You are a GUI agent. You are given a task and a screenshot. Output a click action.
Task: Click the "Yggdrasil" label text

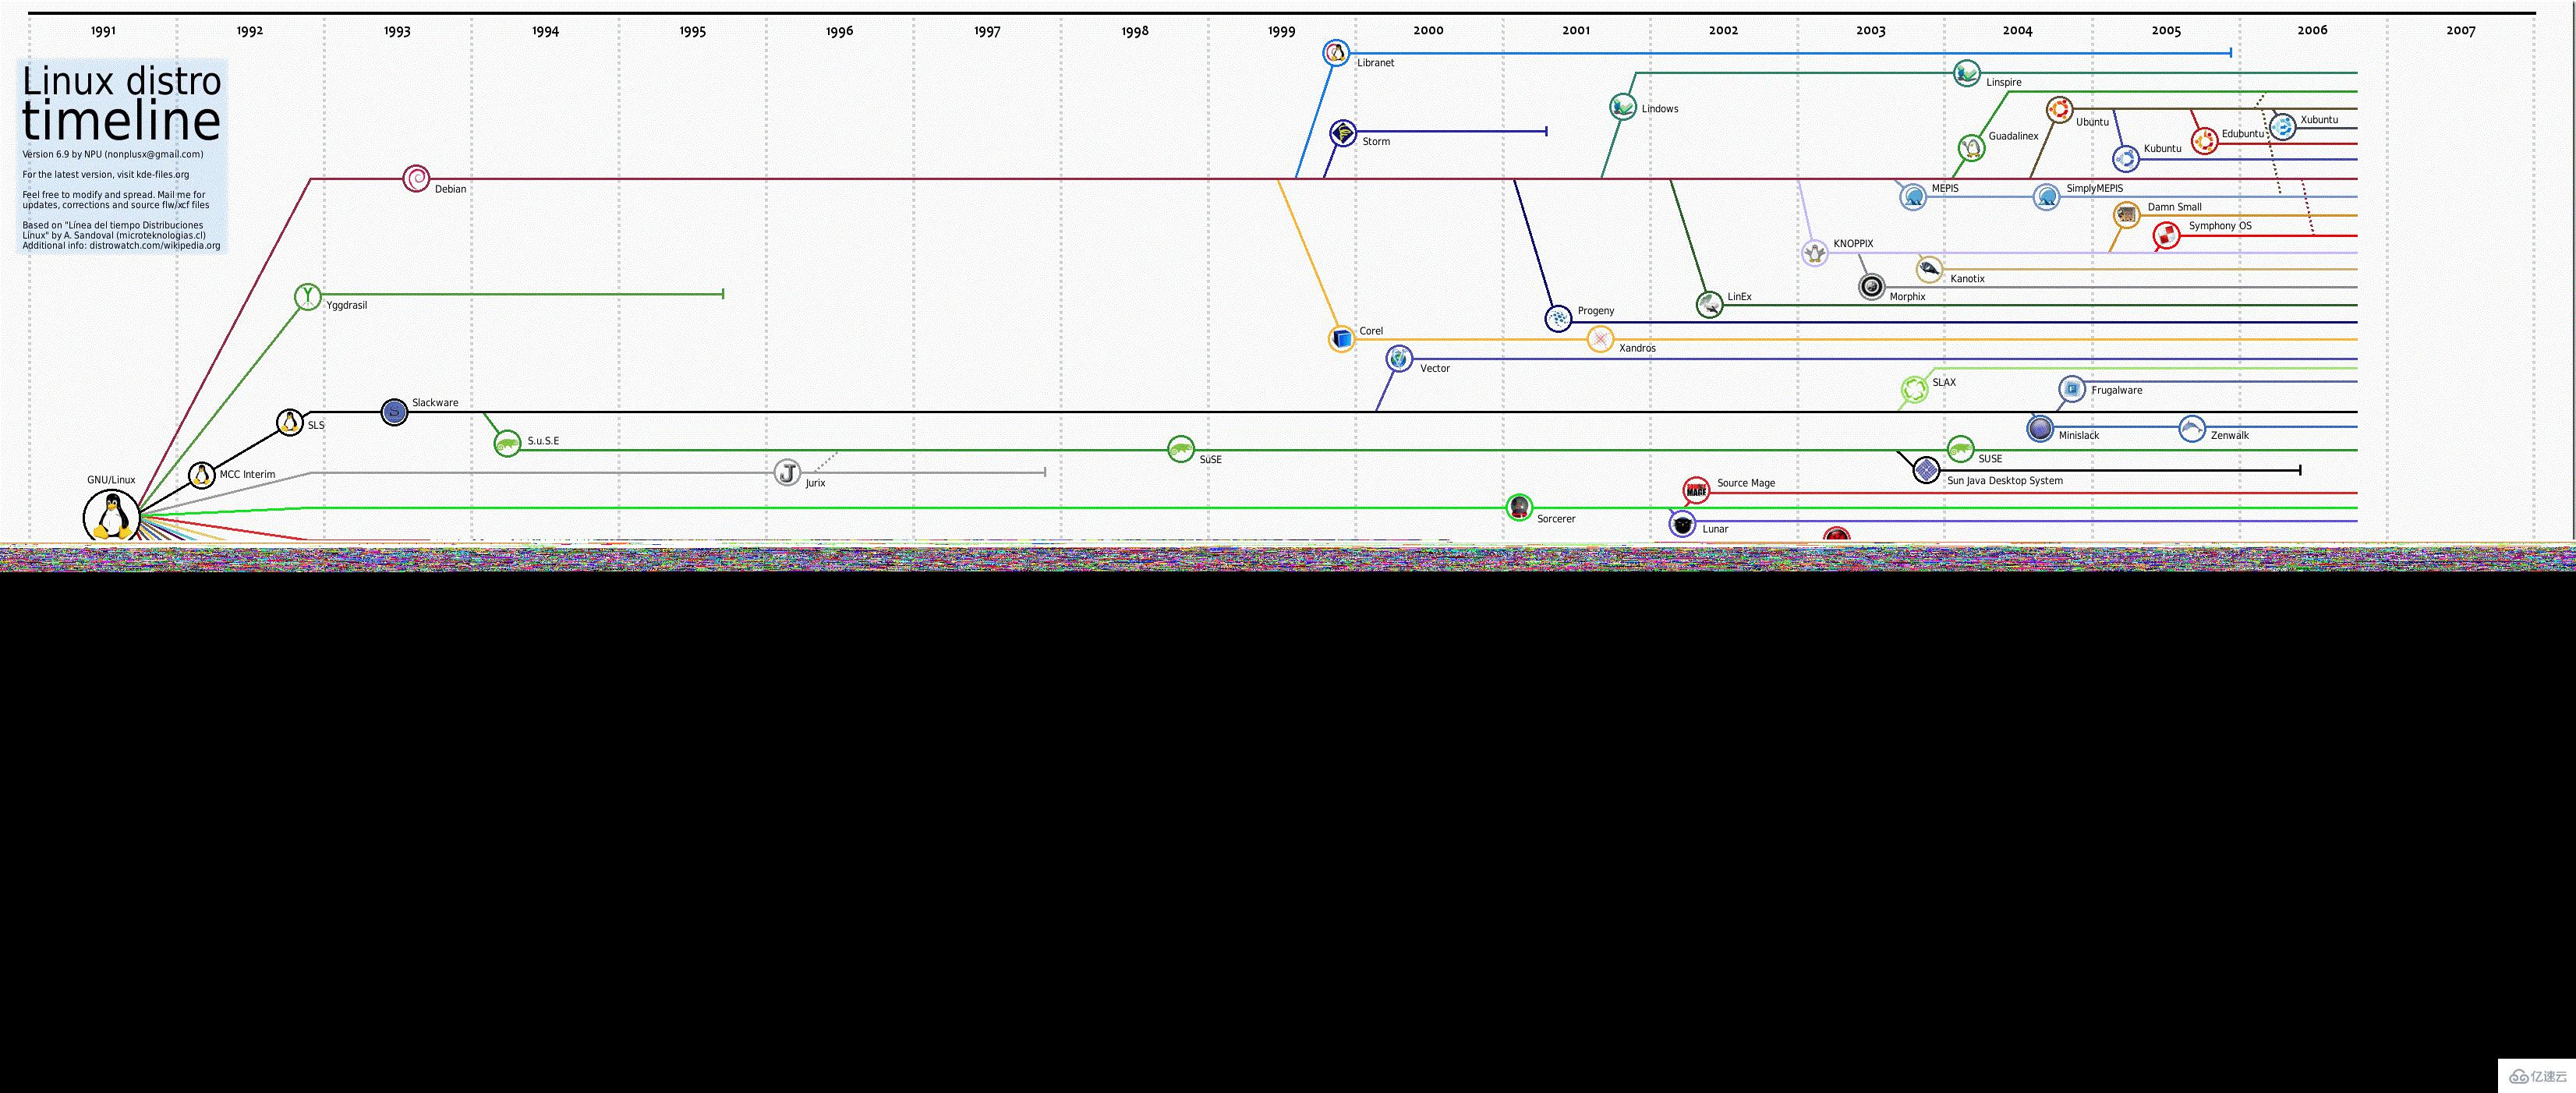346,305
